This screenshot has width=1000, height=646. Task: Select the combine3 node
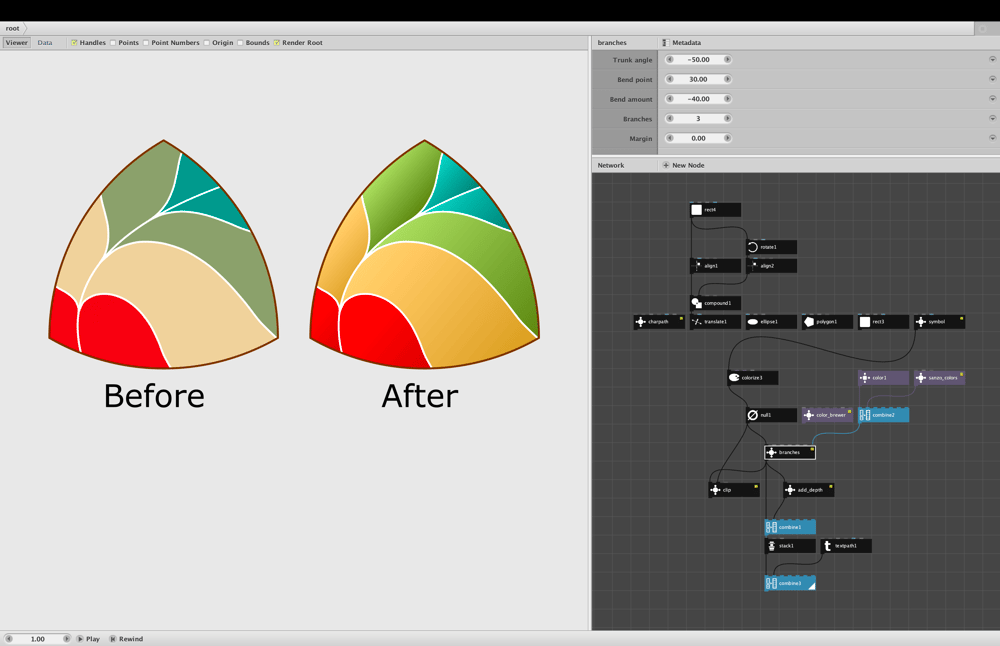click(790, 583)
